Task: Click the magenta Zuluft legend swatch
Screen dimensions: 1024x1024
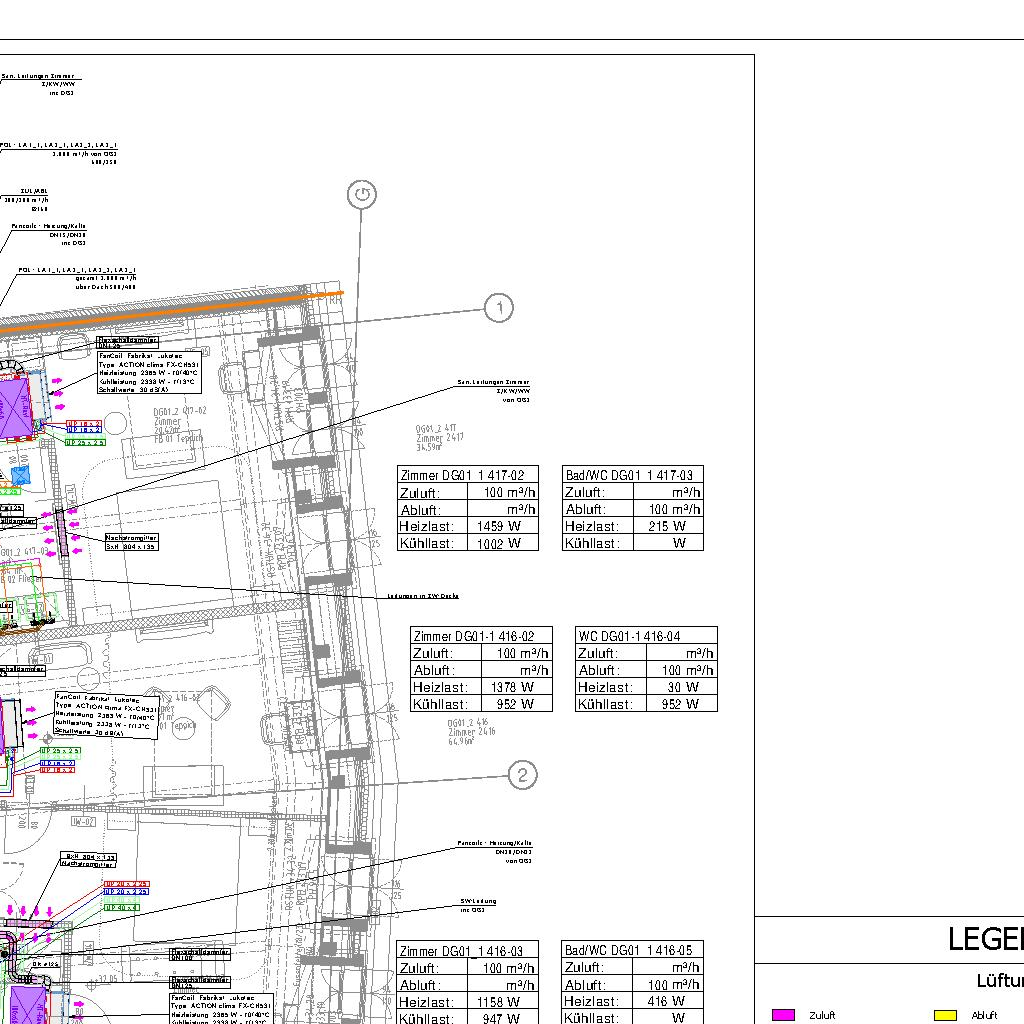Action: coord(784,1015)
